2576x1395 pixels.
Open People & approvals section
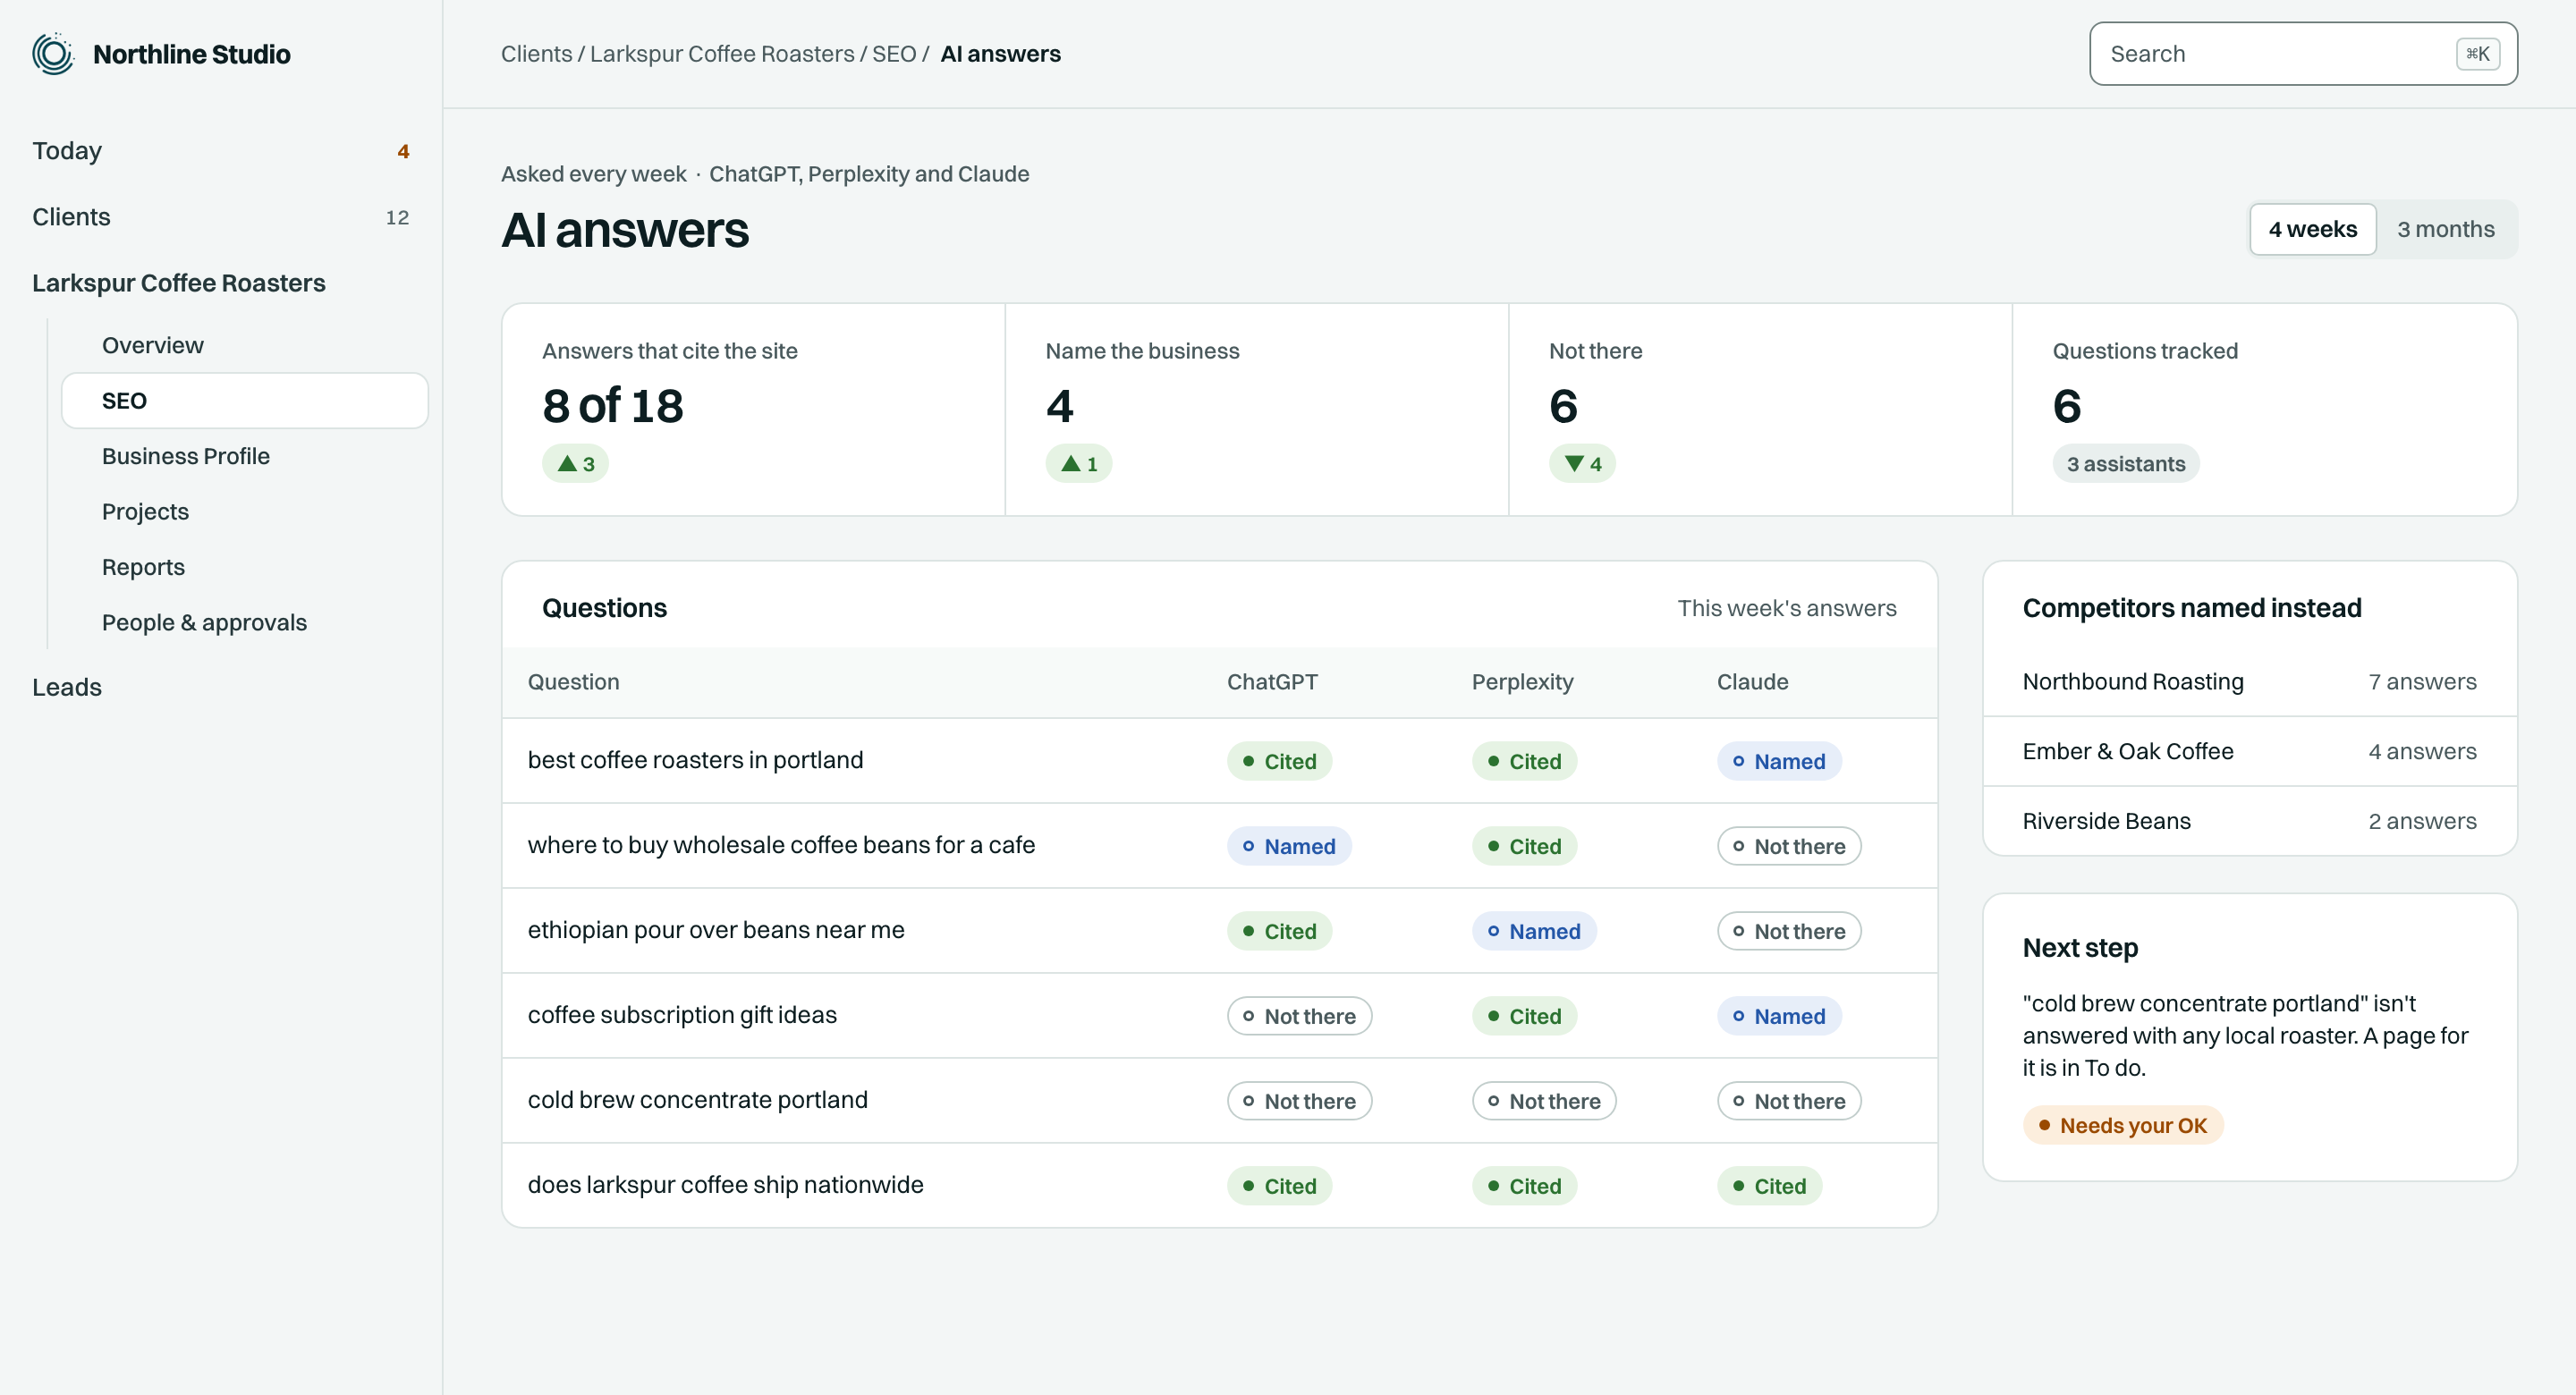(x=245, y=622)
